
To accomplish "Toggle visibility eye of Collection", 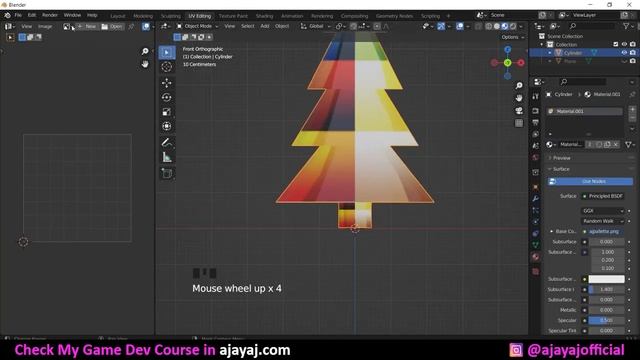I will (624, 44).
